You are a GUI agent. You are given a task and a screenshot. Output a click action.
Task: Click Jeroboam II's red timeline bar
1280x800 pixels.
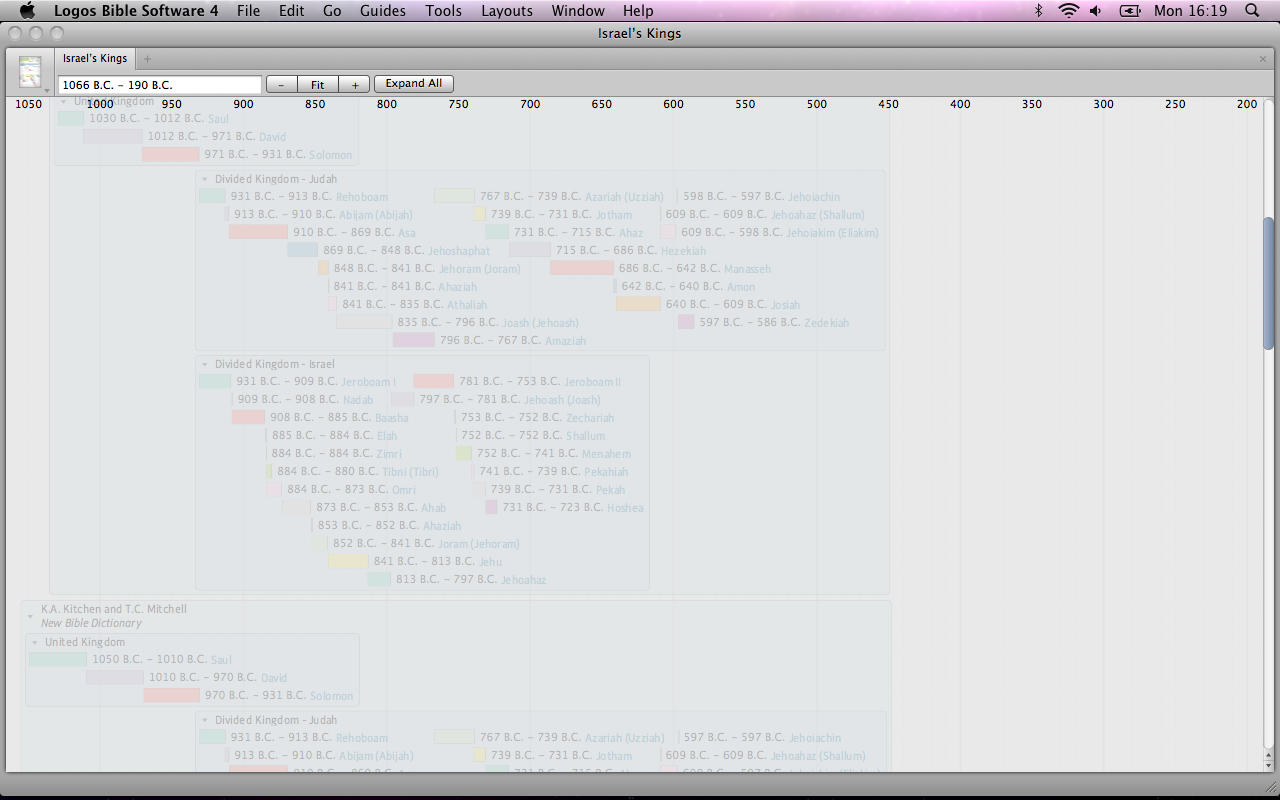tap(433, 381)
